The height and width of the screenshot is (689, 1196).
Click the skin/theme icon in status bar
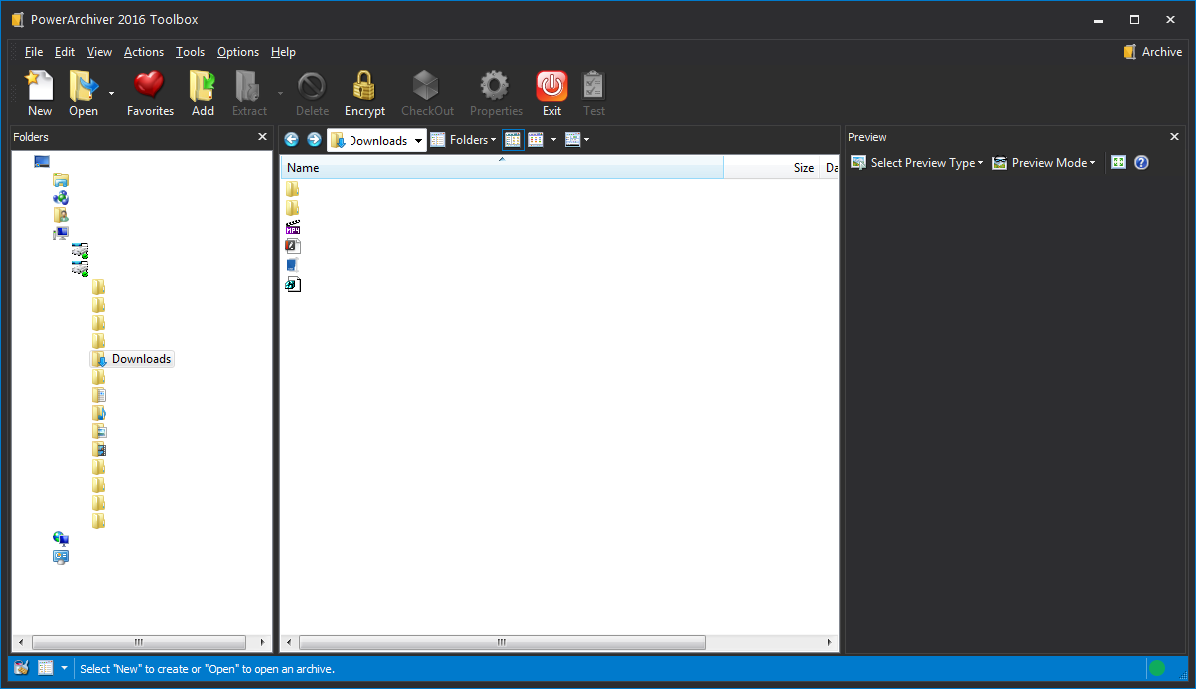click(x=20, y=667)
